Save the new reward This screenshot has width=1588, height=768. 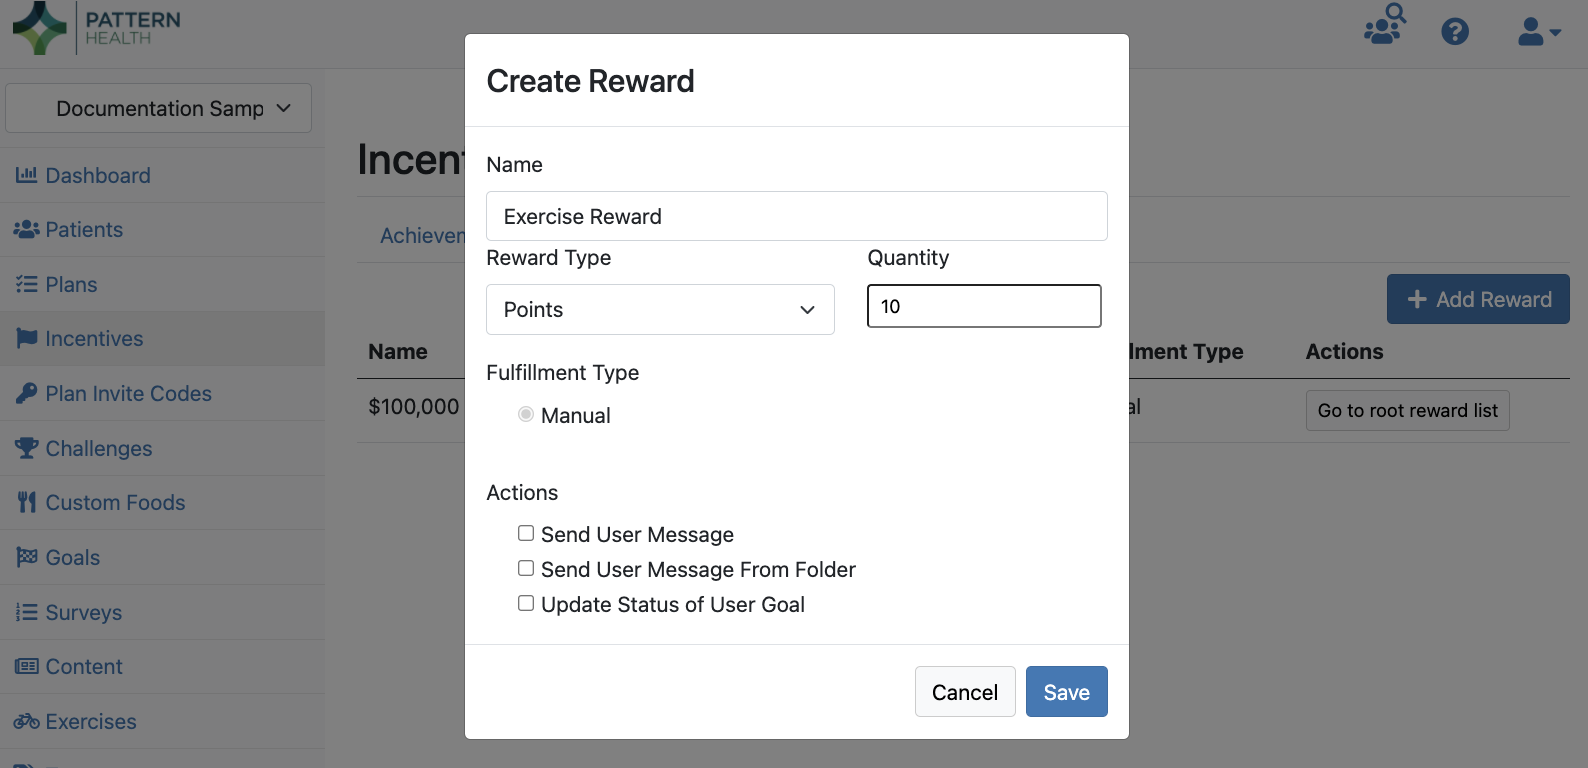tap(1066, 692)
